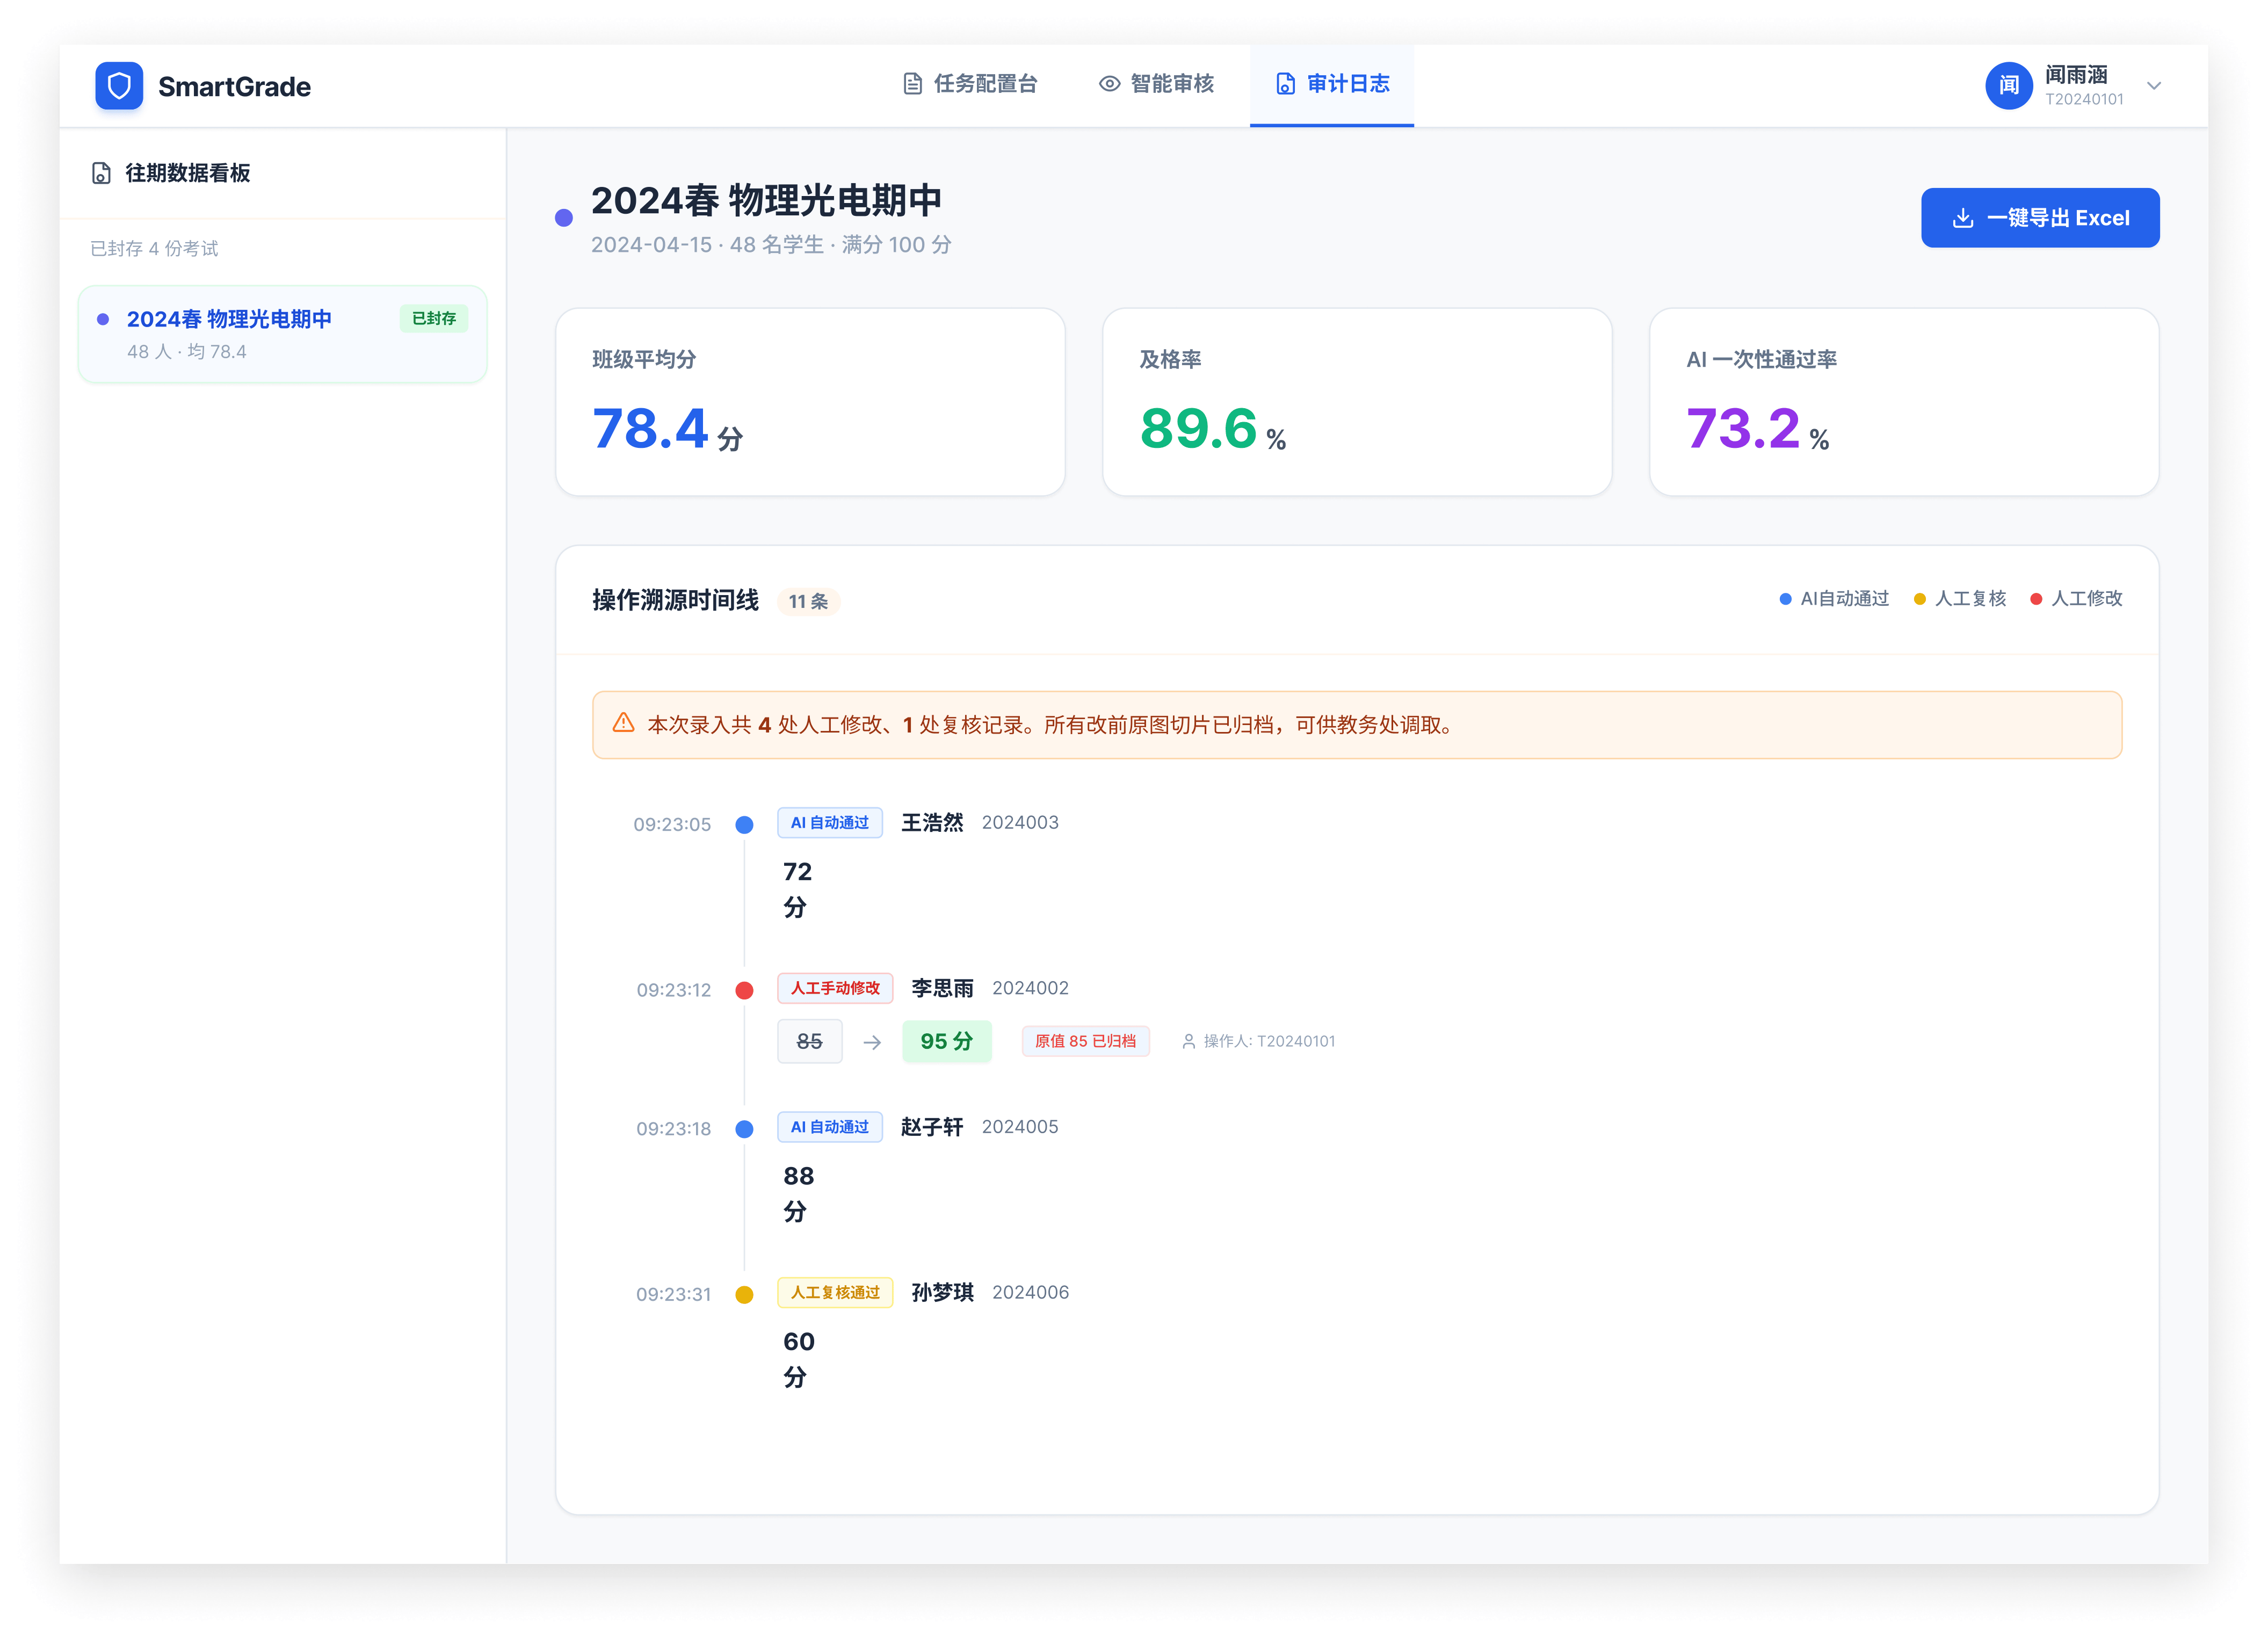Viewport: 2268px width, 1638px height.
Task: Click the 已封存 status badge
Action: pyautogui.click(x=434, y=318)
